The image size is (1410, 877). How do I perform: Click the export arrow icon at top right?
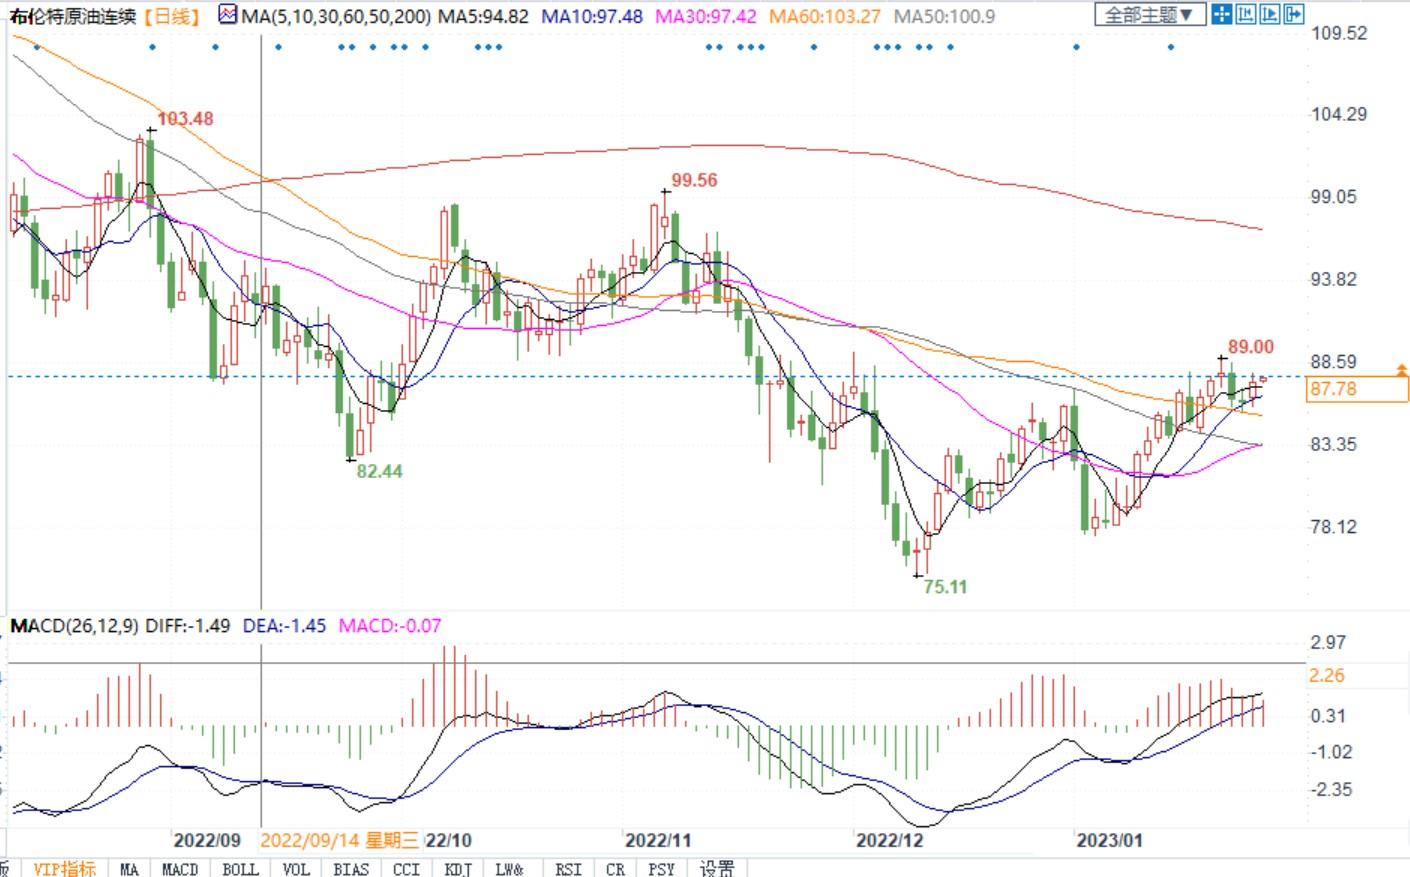point(1293,14)
